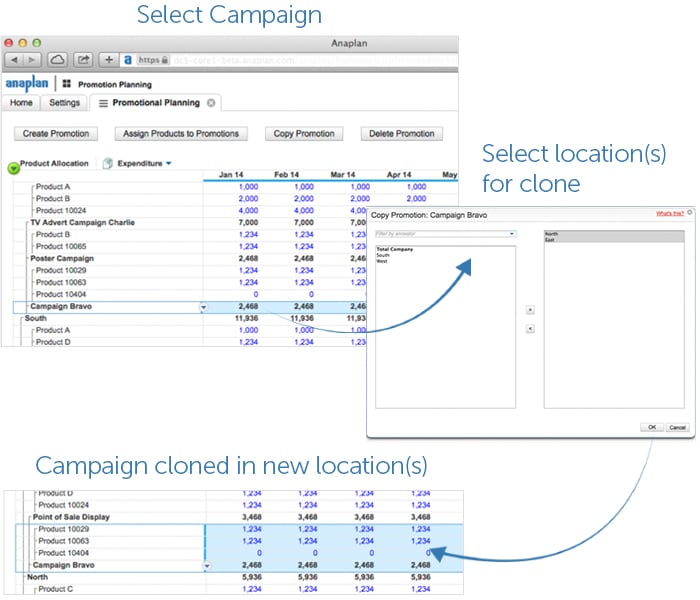Open the What's this? help link

click(670, 213)
